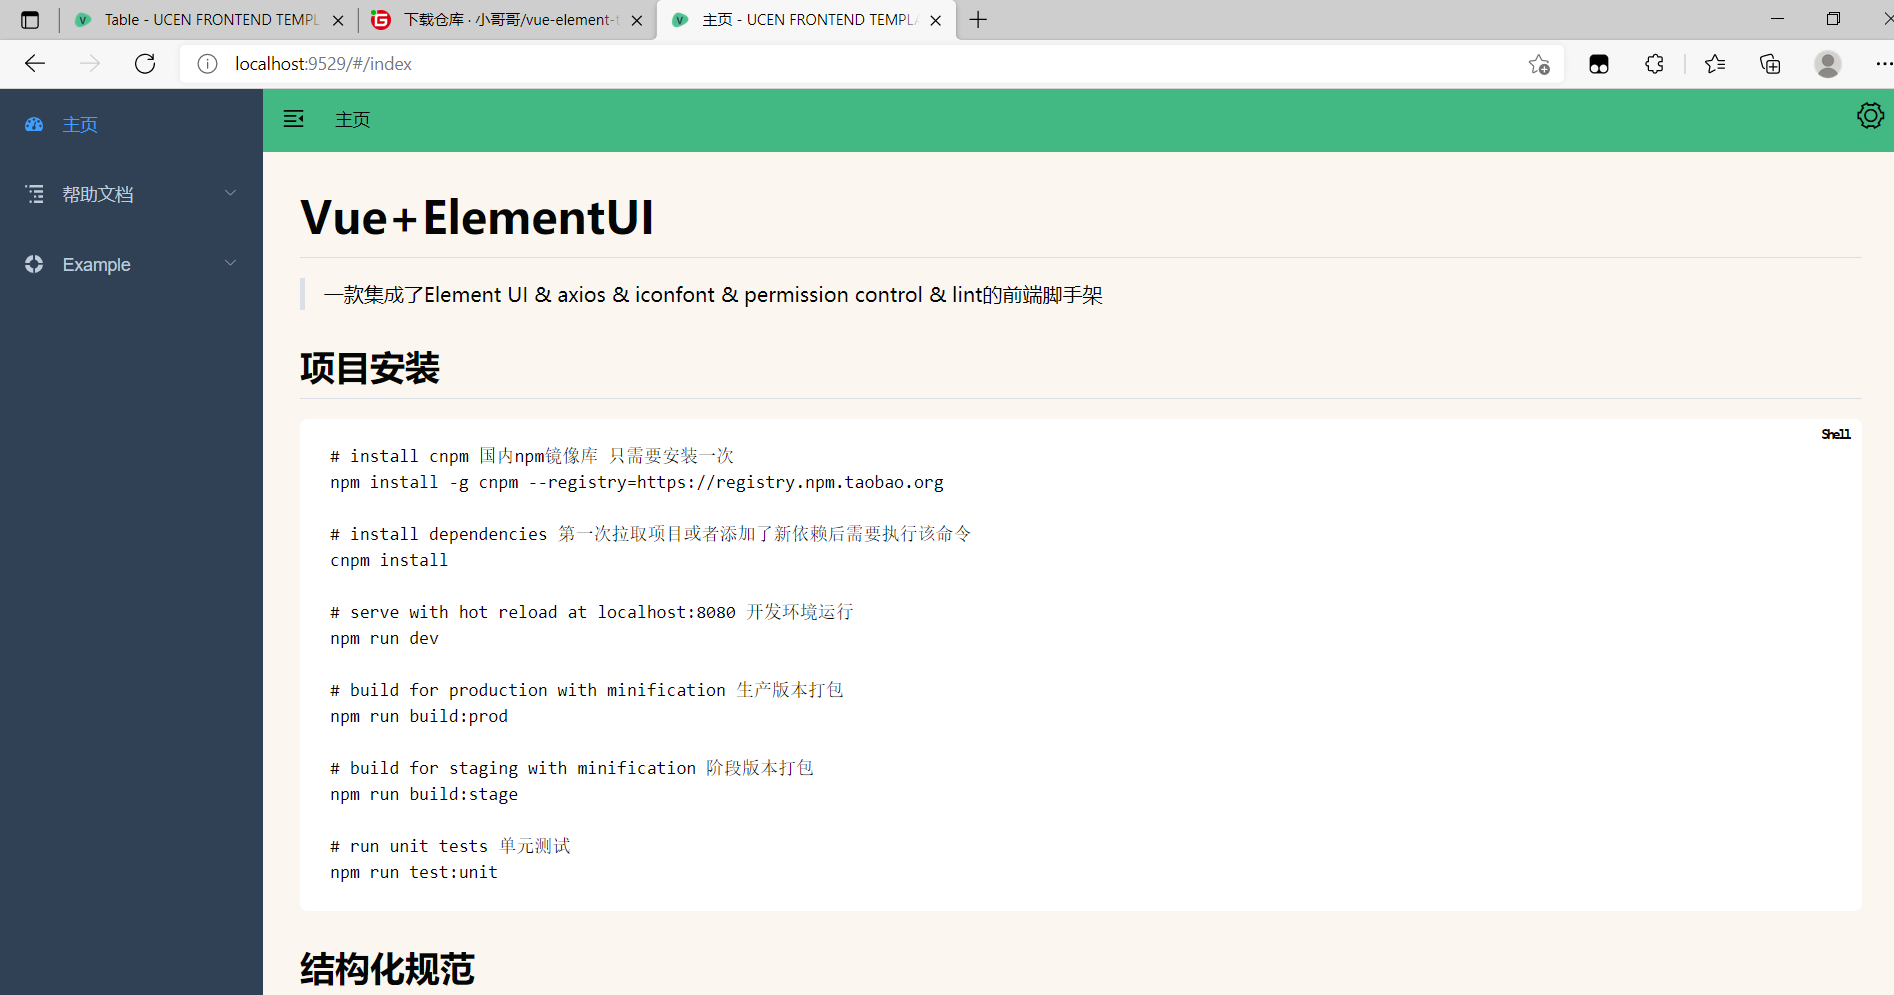Viewport: 1894px width, 995px height.
Task: Close the Table - UCEN FRONTEND tab
Action: (x=338, y=20)
